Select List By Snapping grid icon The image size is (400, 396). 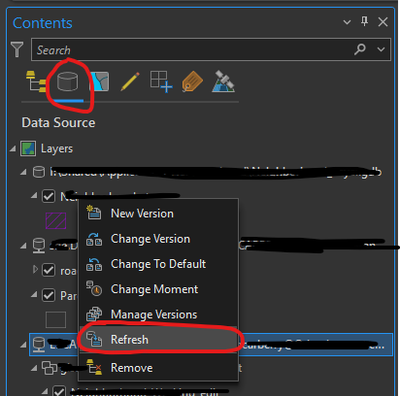click(x=161, y=81)
